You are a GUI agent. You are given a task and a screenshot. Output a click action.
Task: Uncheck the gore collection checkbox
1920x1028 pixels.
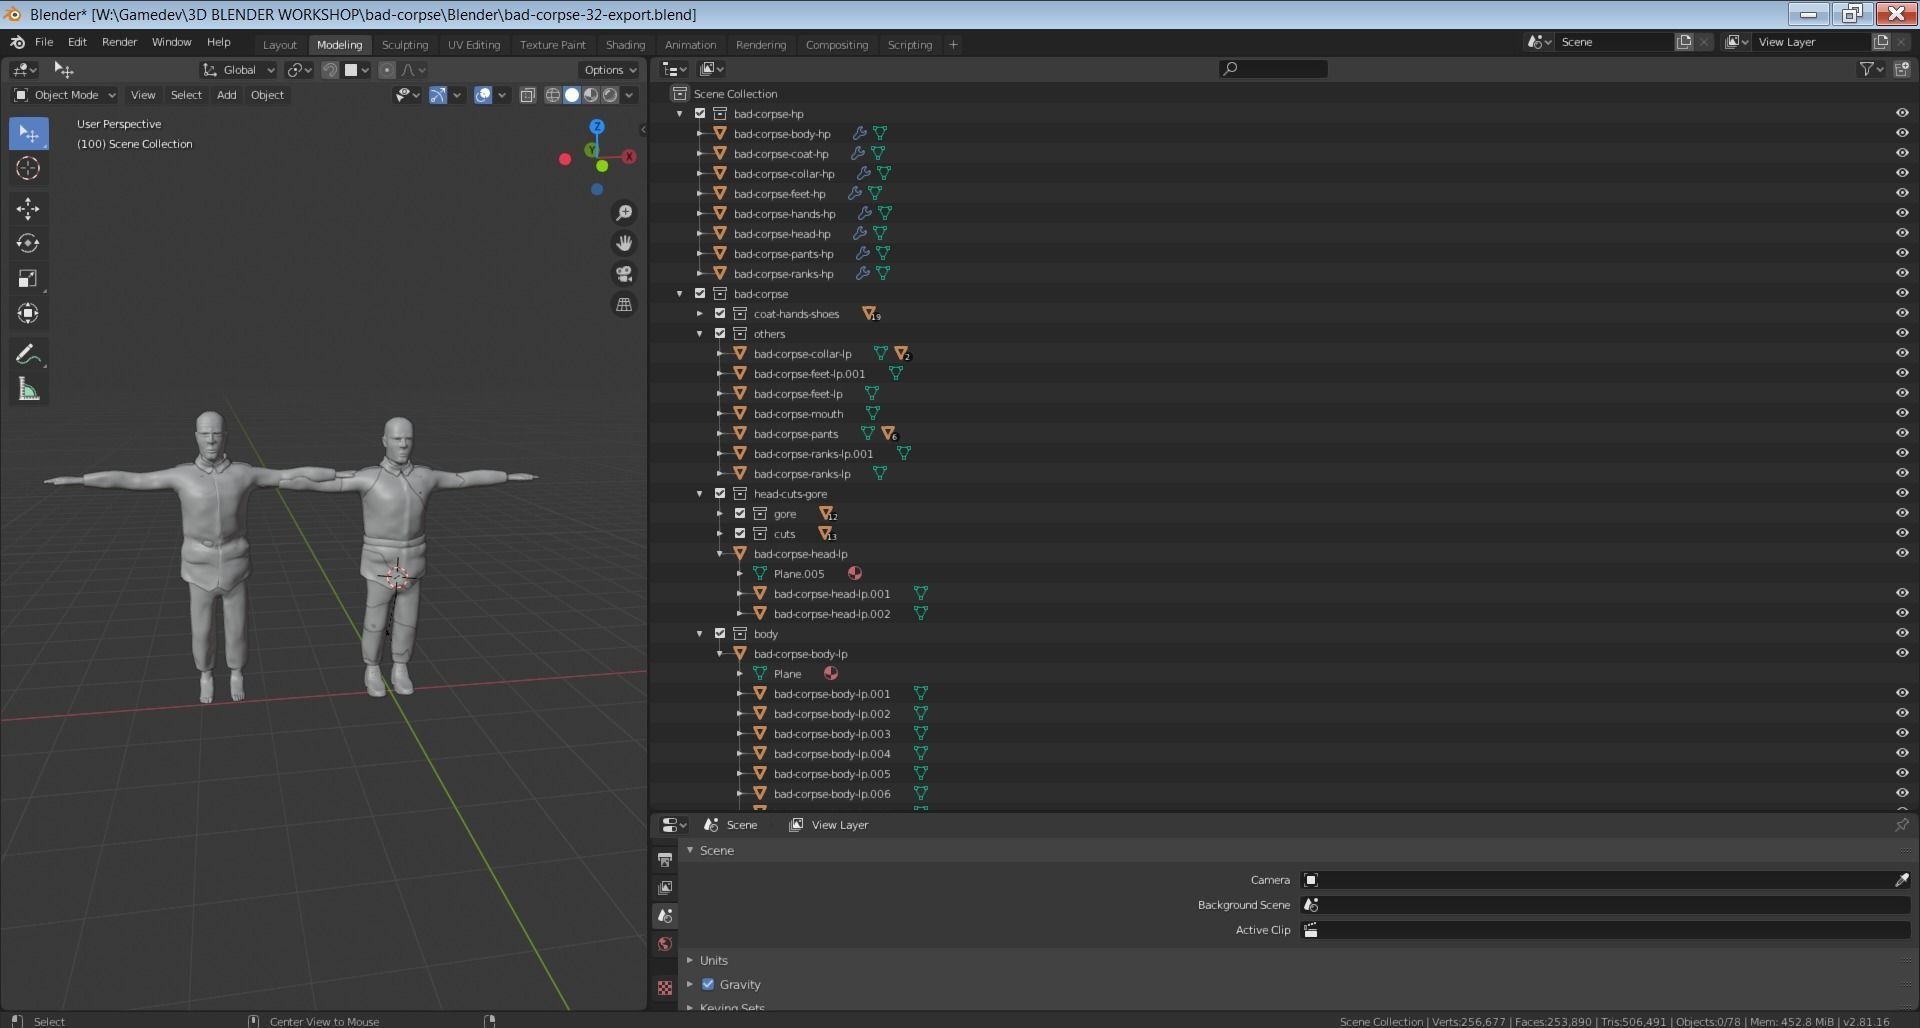740,513
